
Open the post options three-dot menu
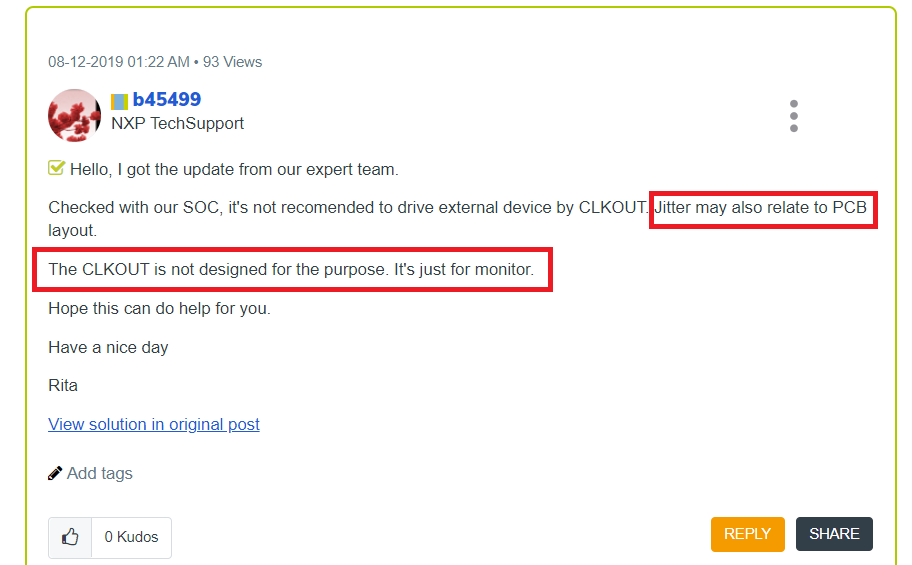coord(793,116)
